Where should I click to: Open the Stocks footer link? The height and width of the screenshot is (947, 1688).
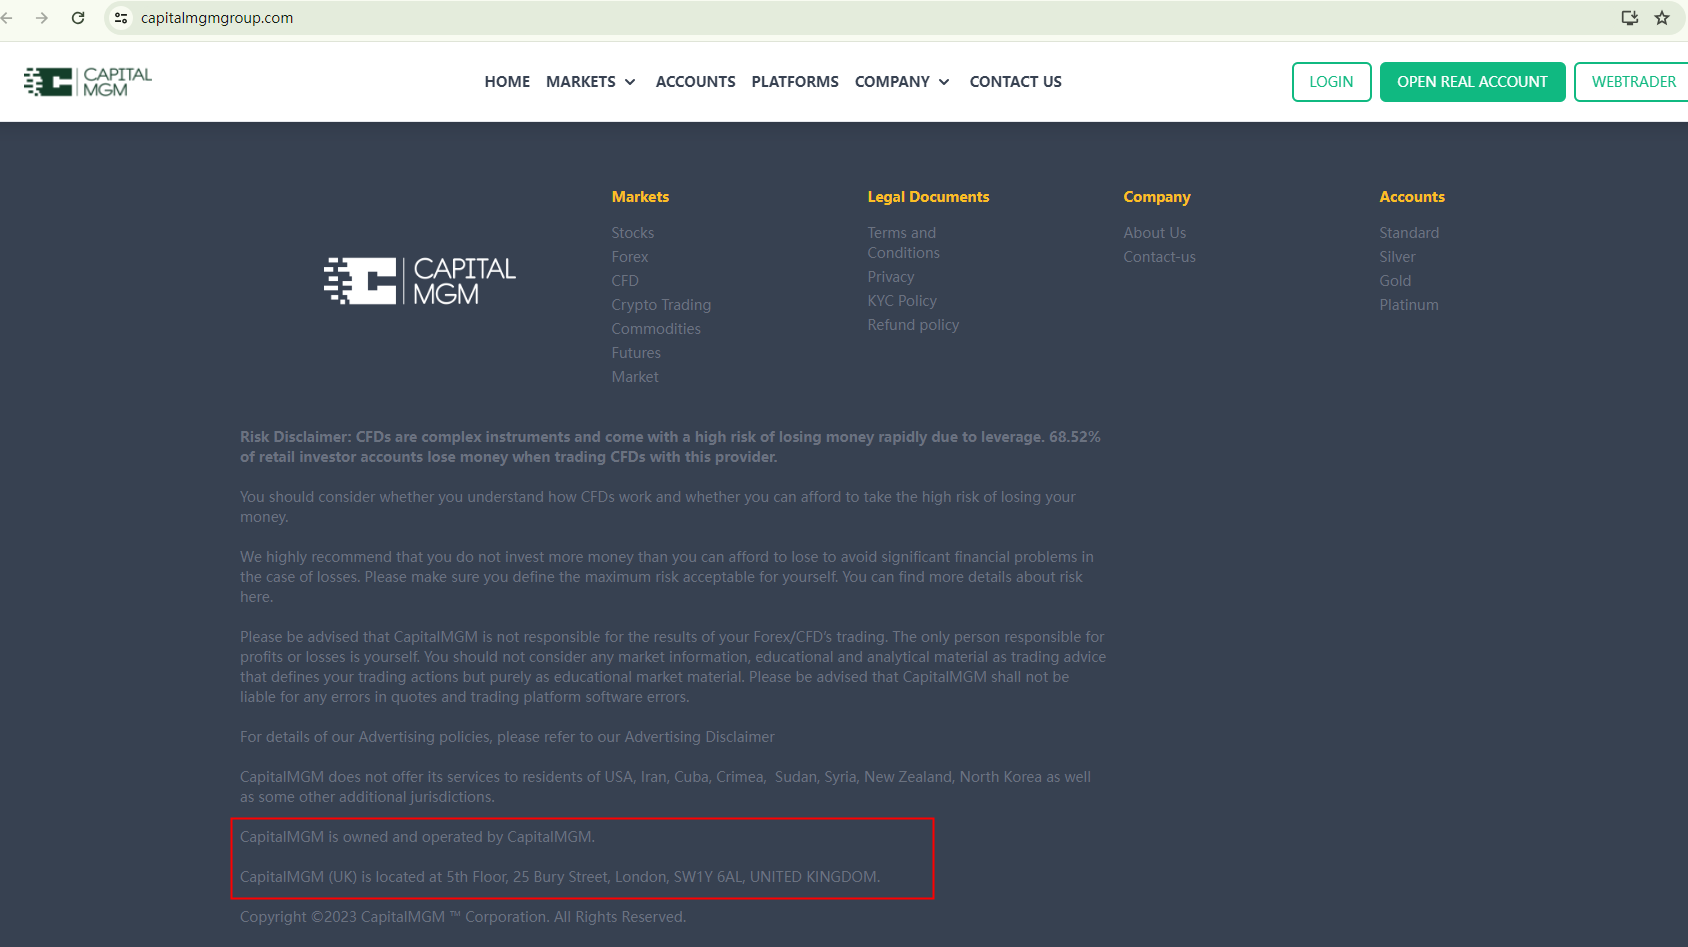coord(633,233)
